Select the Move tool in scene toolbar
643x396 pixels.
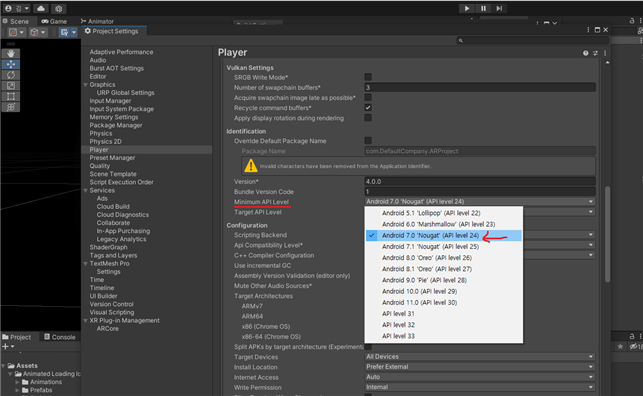click(11, 64)
